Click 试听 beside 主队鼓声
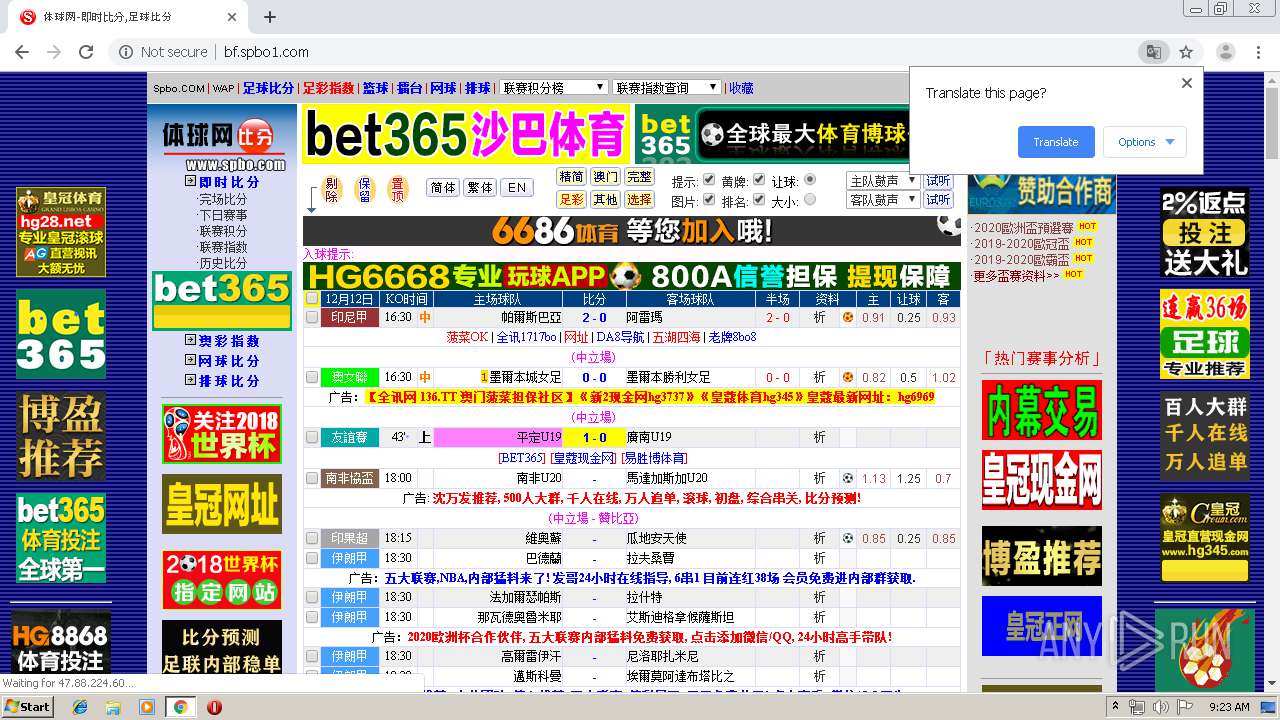The height and width of the screenshot is (720, 1280). (x=938, y=181)
